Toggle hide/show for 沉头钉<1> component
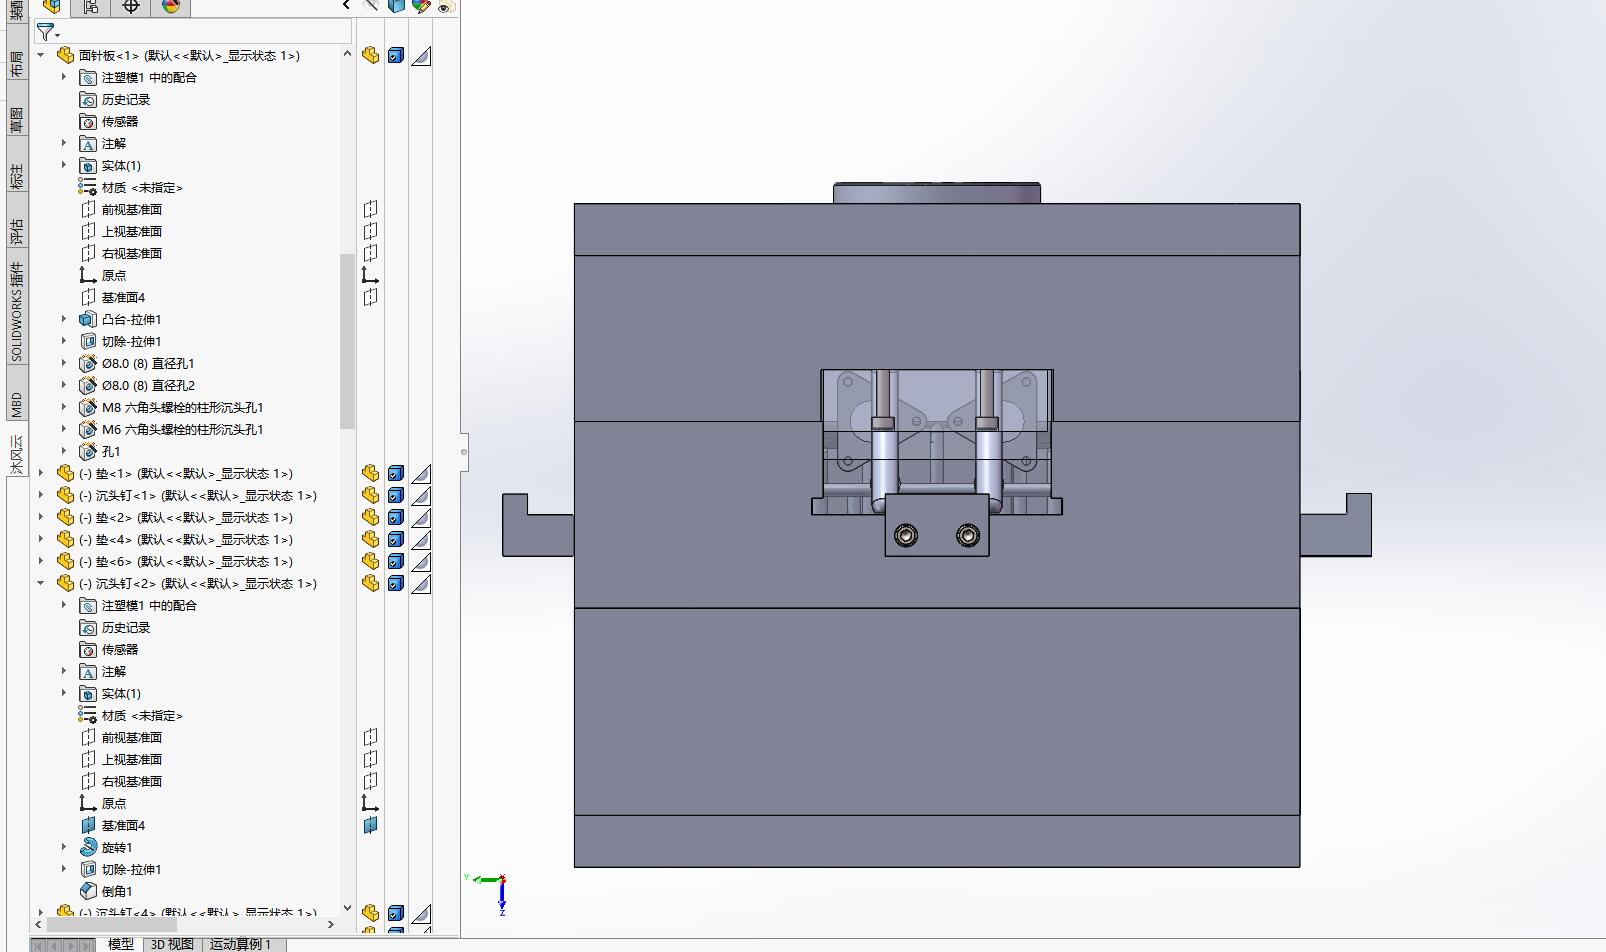 [370, 495]
